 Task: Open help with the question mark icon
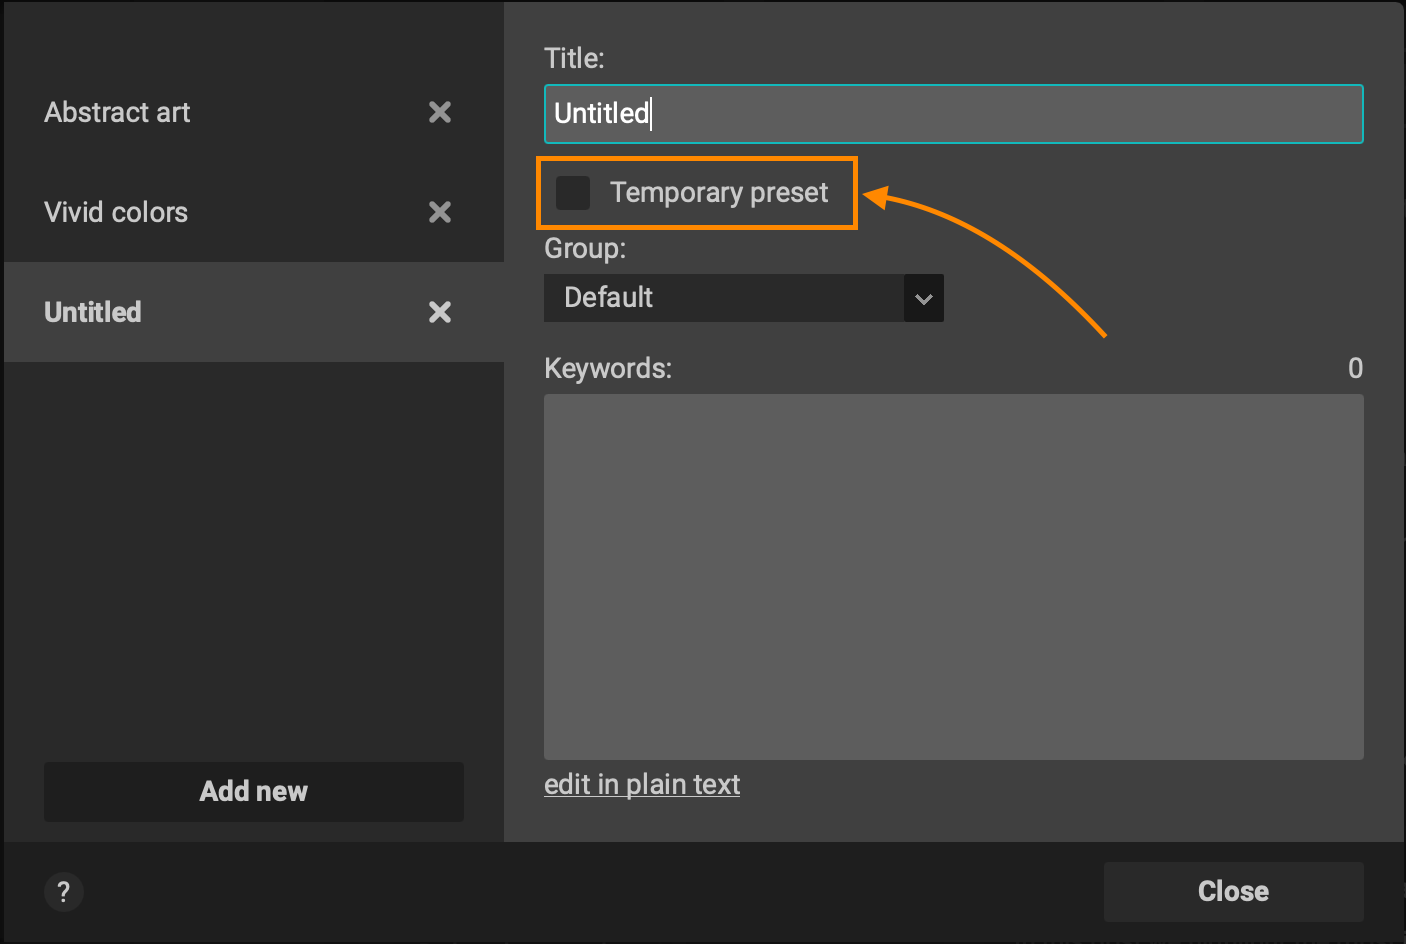[63, 891]
